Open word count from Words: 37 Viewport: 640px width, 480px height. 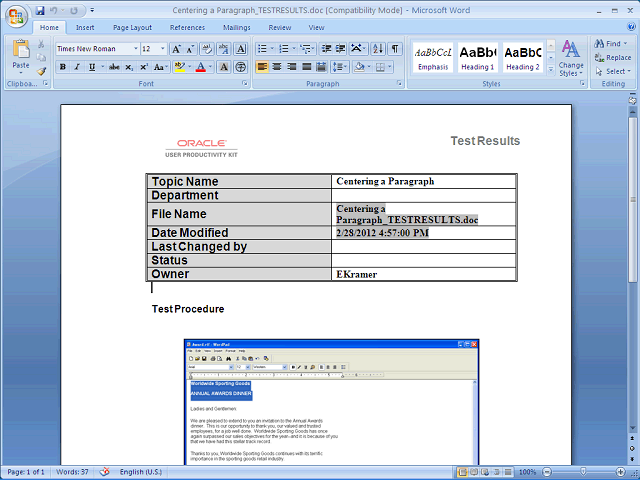click(x=72, y=472)
